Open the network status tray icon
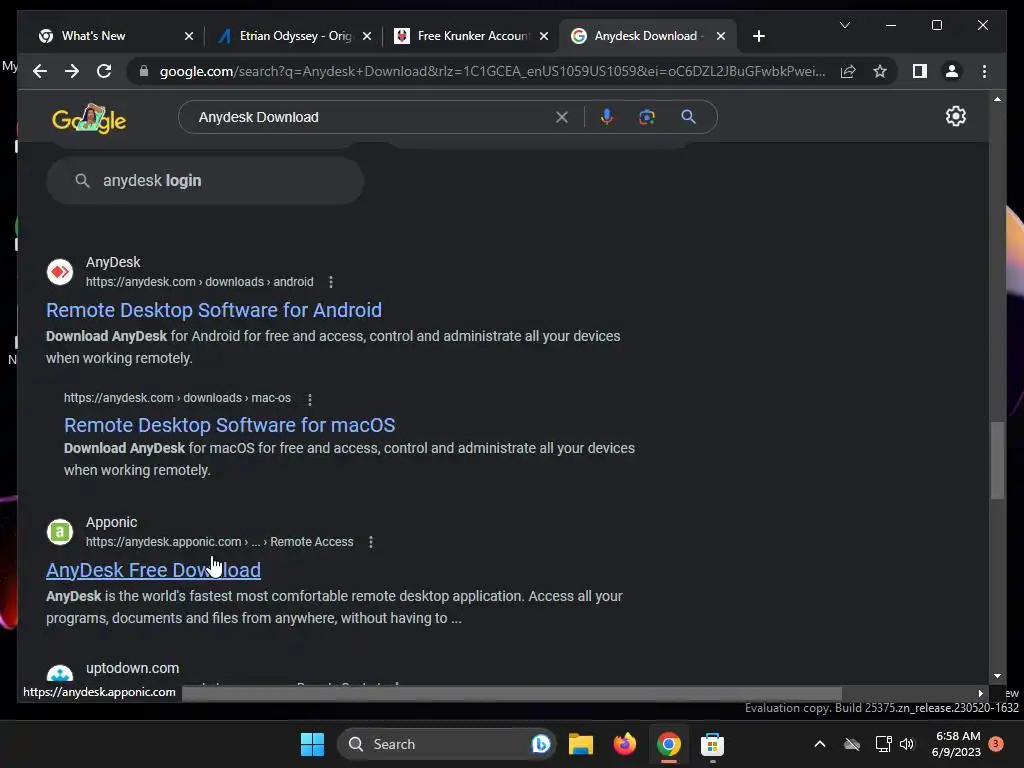 tap(883, 744)
